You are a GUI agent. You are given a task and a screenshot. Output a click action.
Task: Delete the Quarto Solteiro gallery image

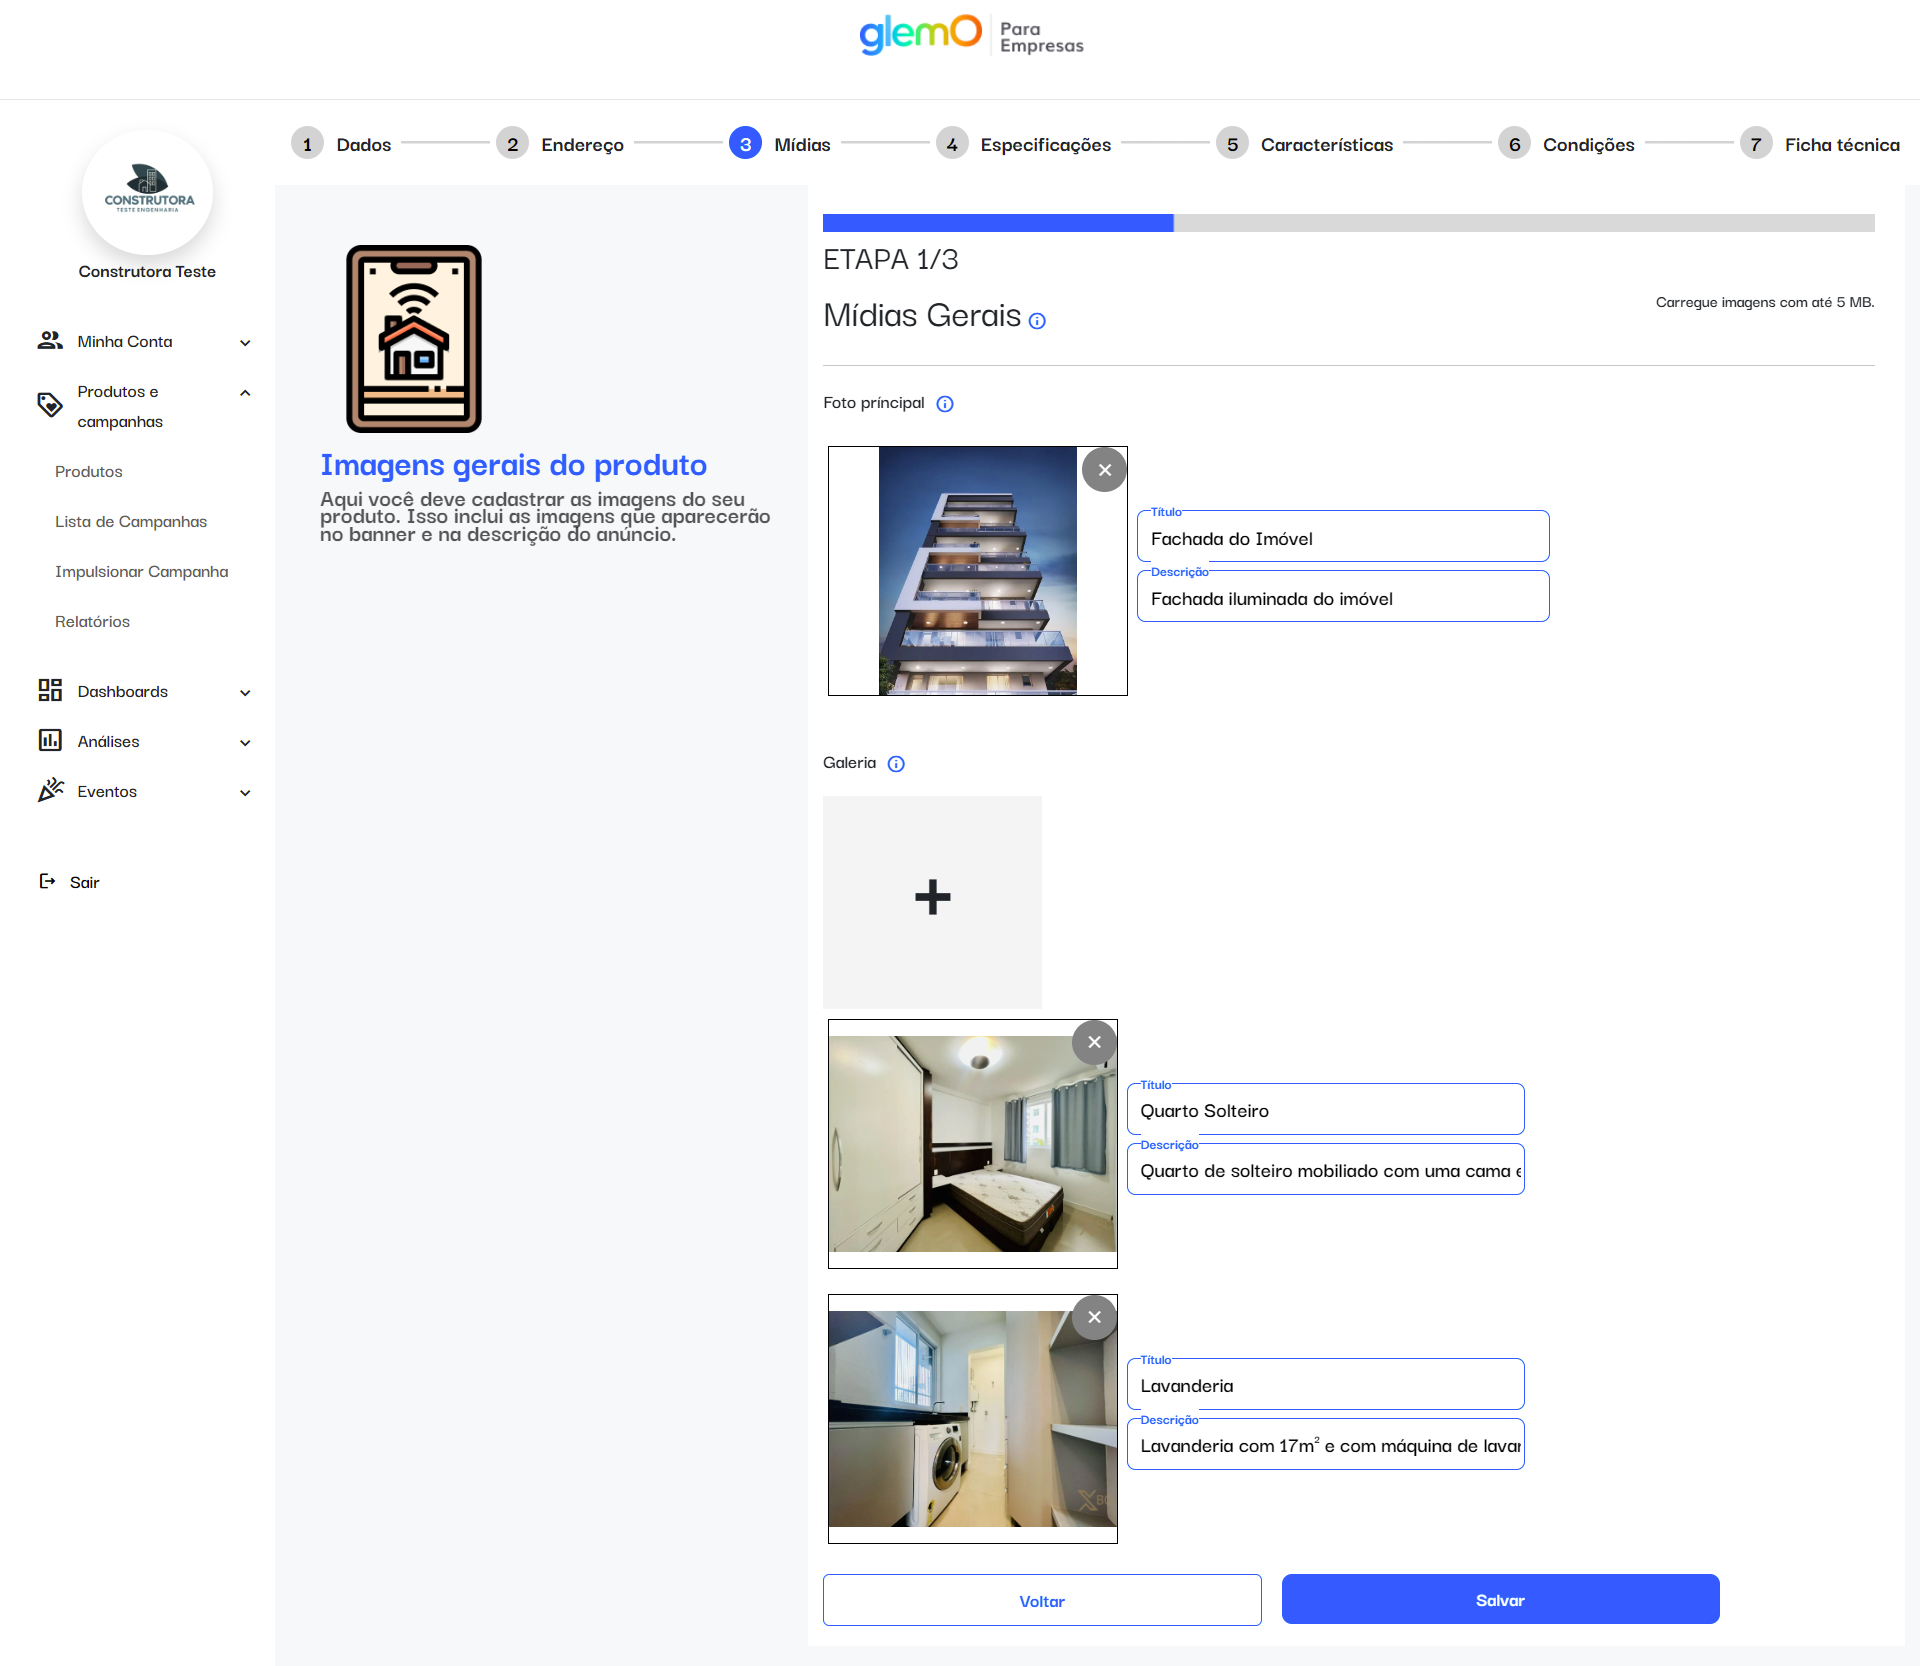1094,1042
